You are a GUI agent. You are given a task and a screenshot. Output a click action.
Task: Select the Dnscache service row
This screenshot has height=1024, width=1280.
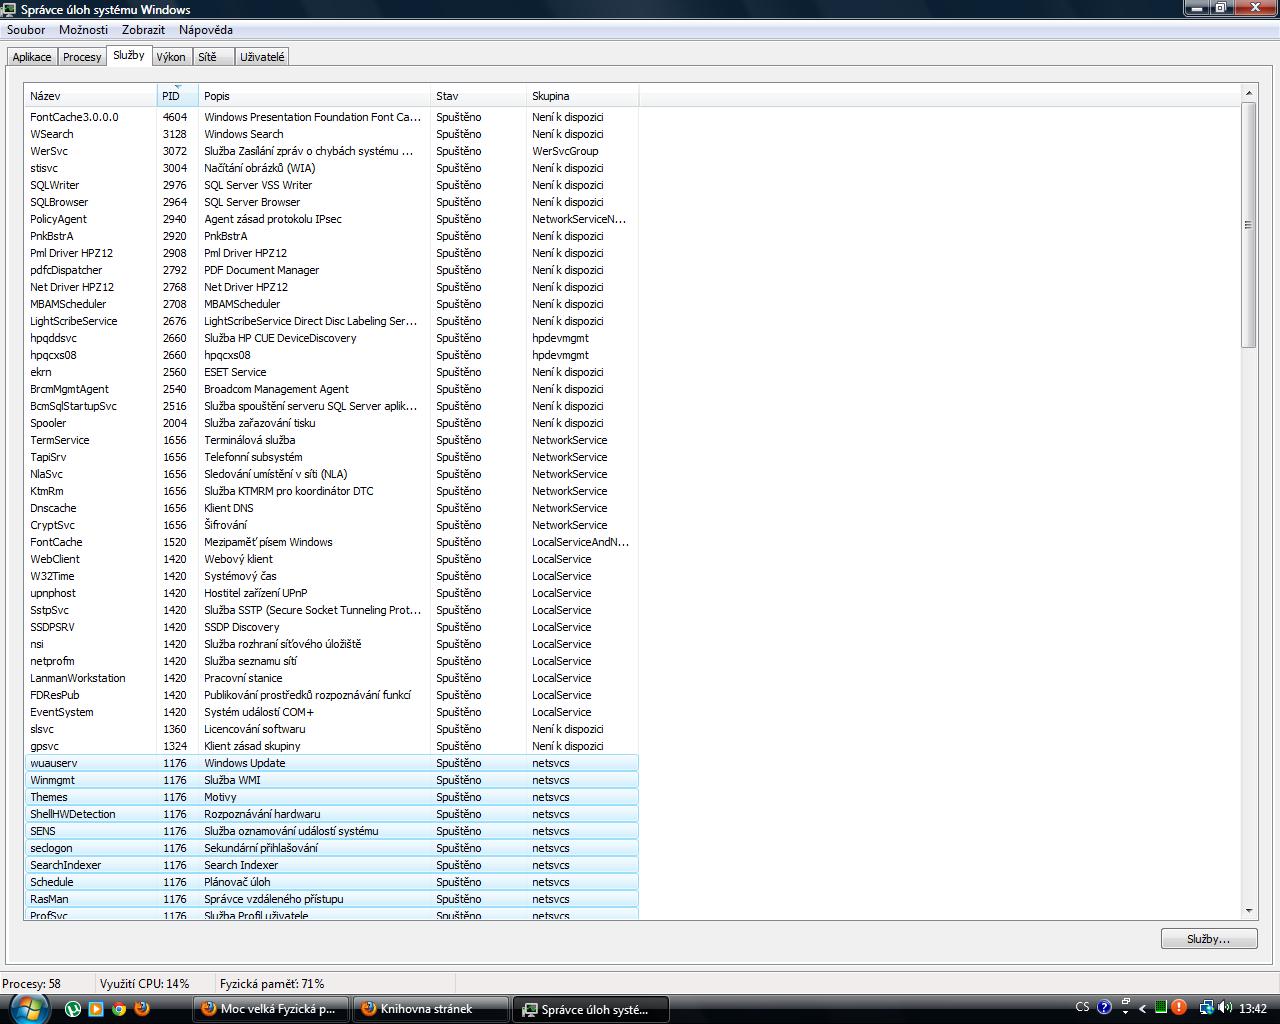[x=331, y=508]
